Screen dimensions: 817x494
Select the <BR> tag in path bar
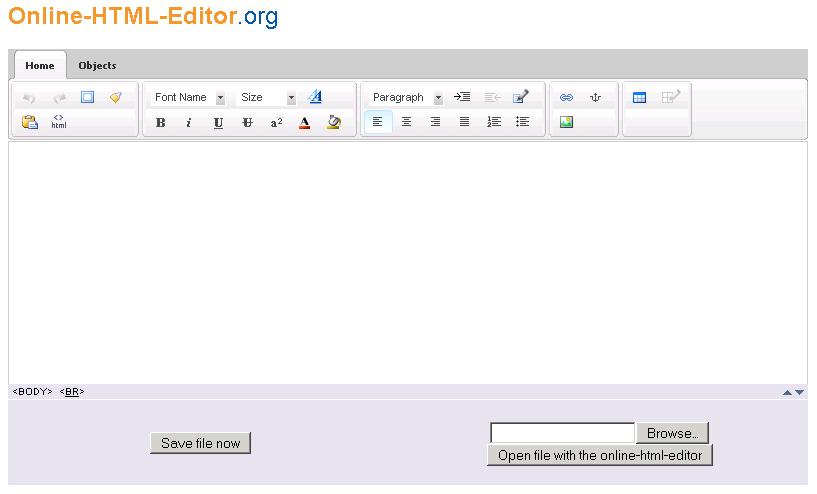tap(72, 392)
